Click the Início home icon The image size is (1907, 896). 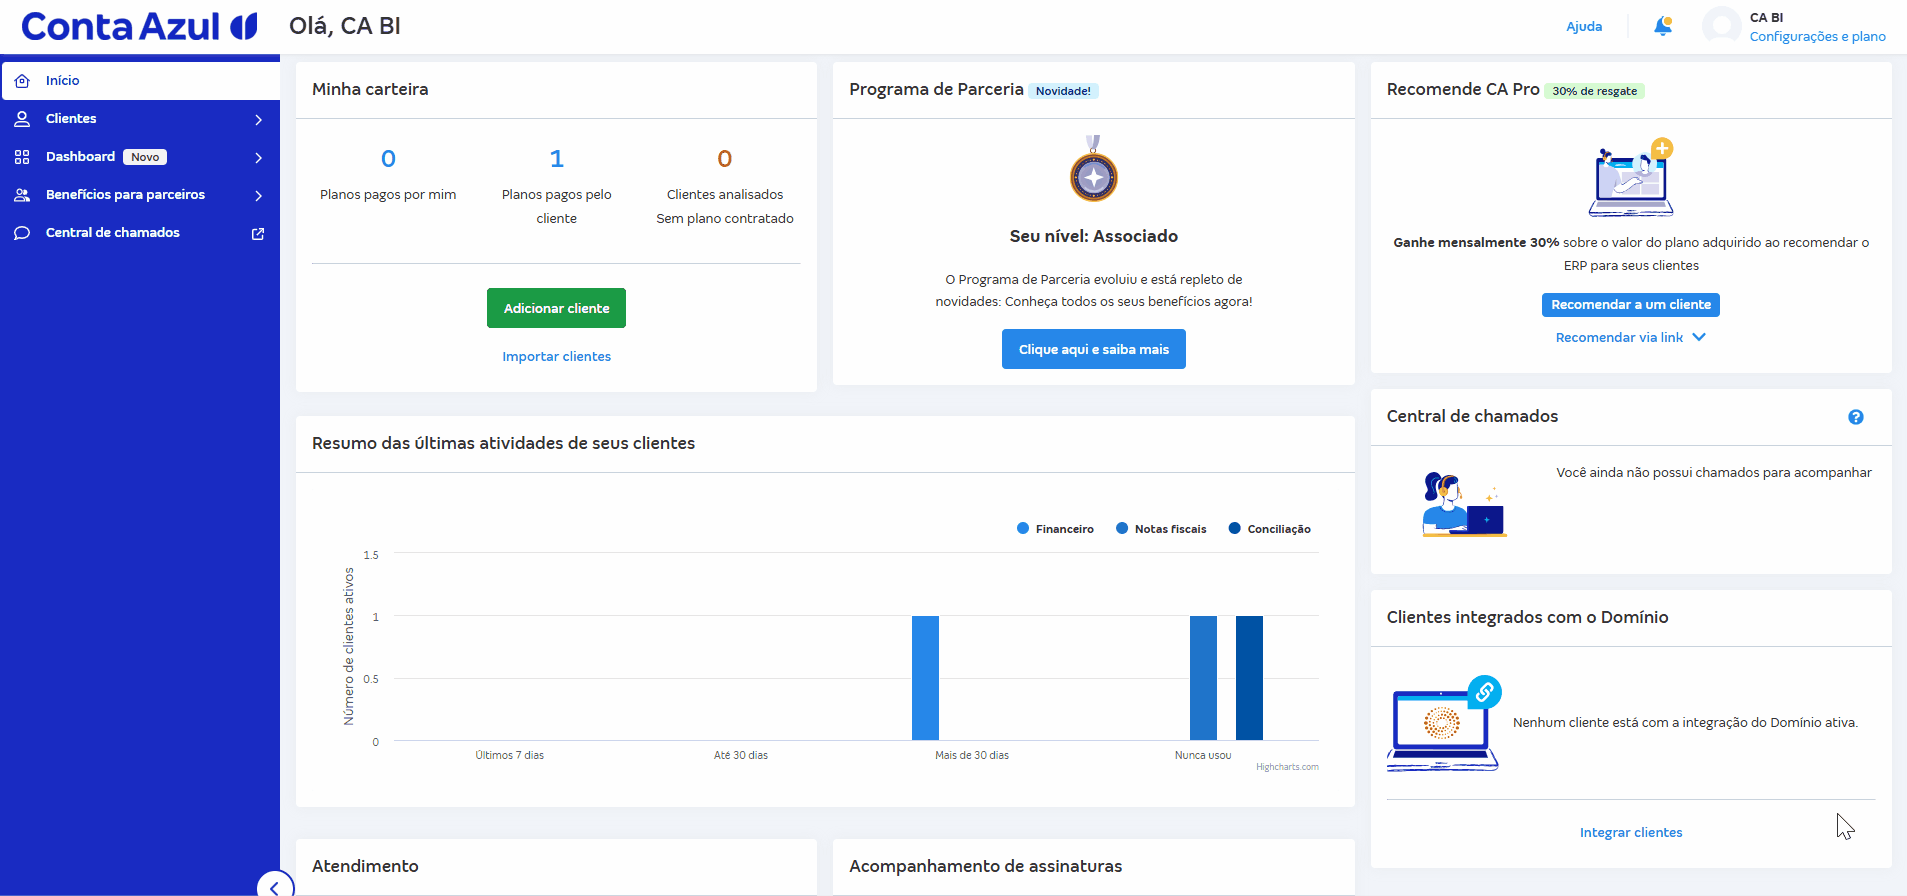click(22, 81)
